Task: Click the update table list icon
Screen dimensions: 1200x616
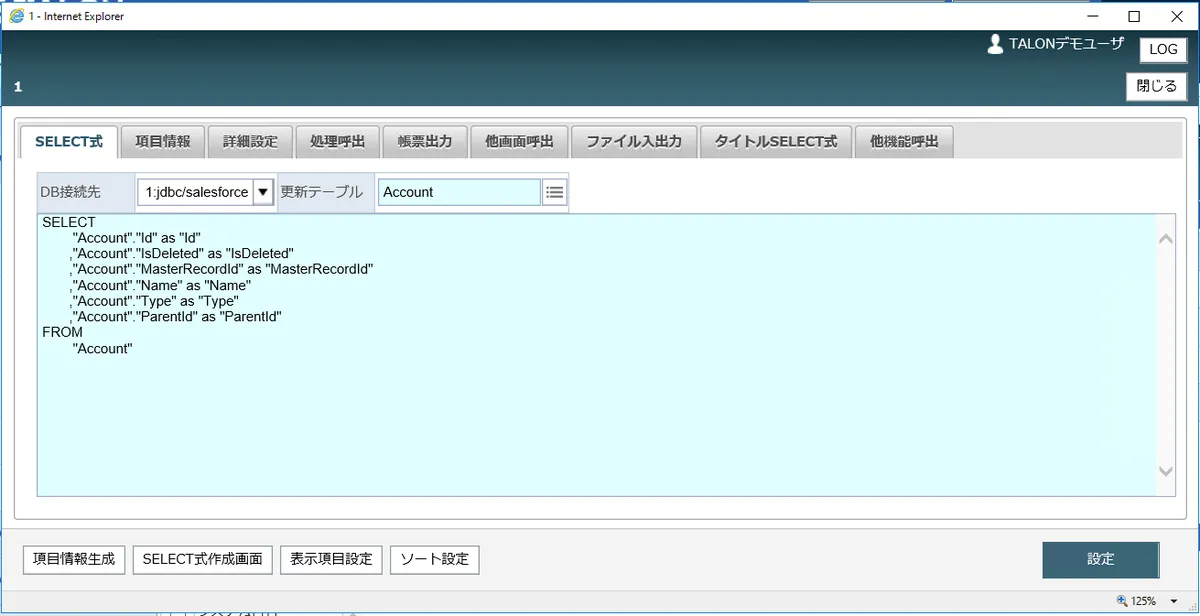Action: [555, 192]
